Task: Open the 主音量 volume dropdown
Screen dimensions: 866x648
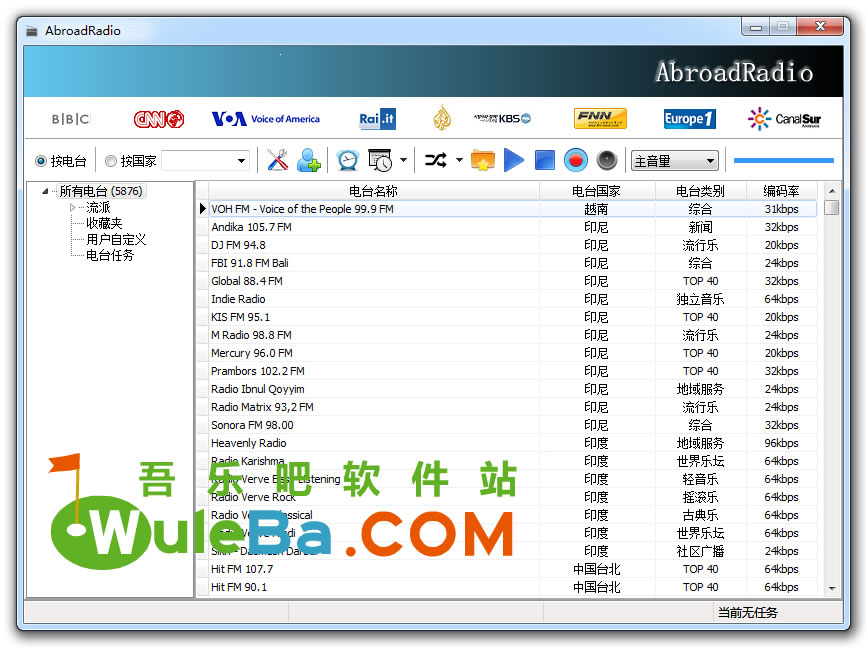Action: pyautogui.click(x=675, y=161)
